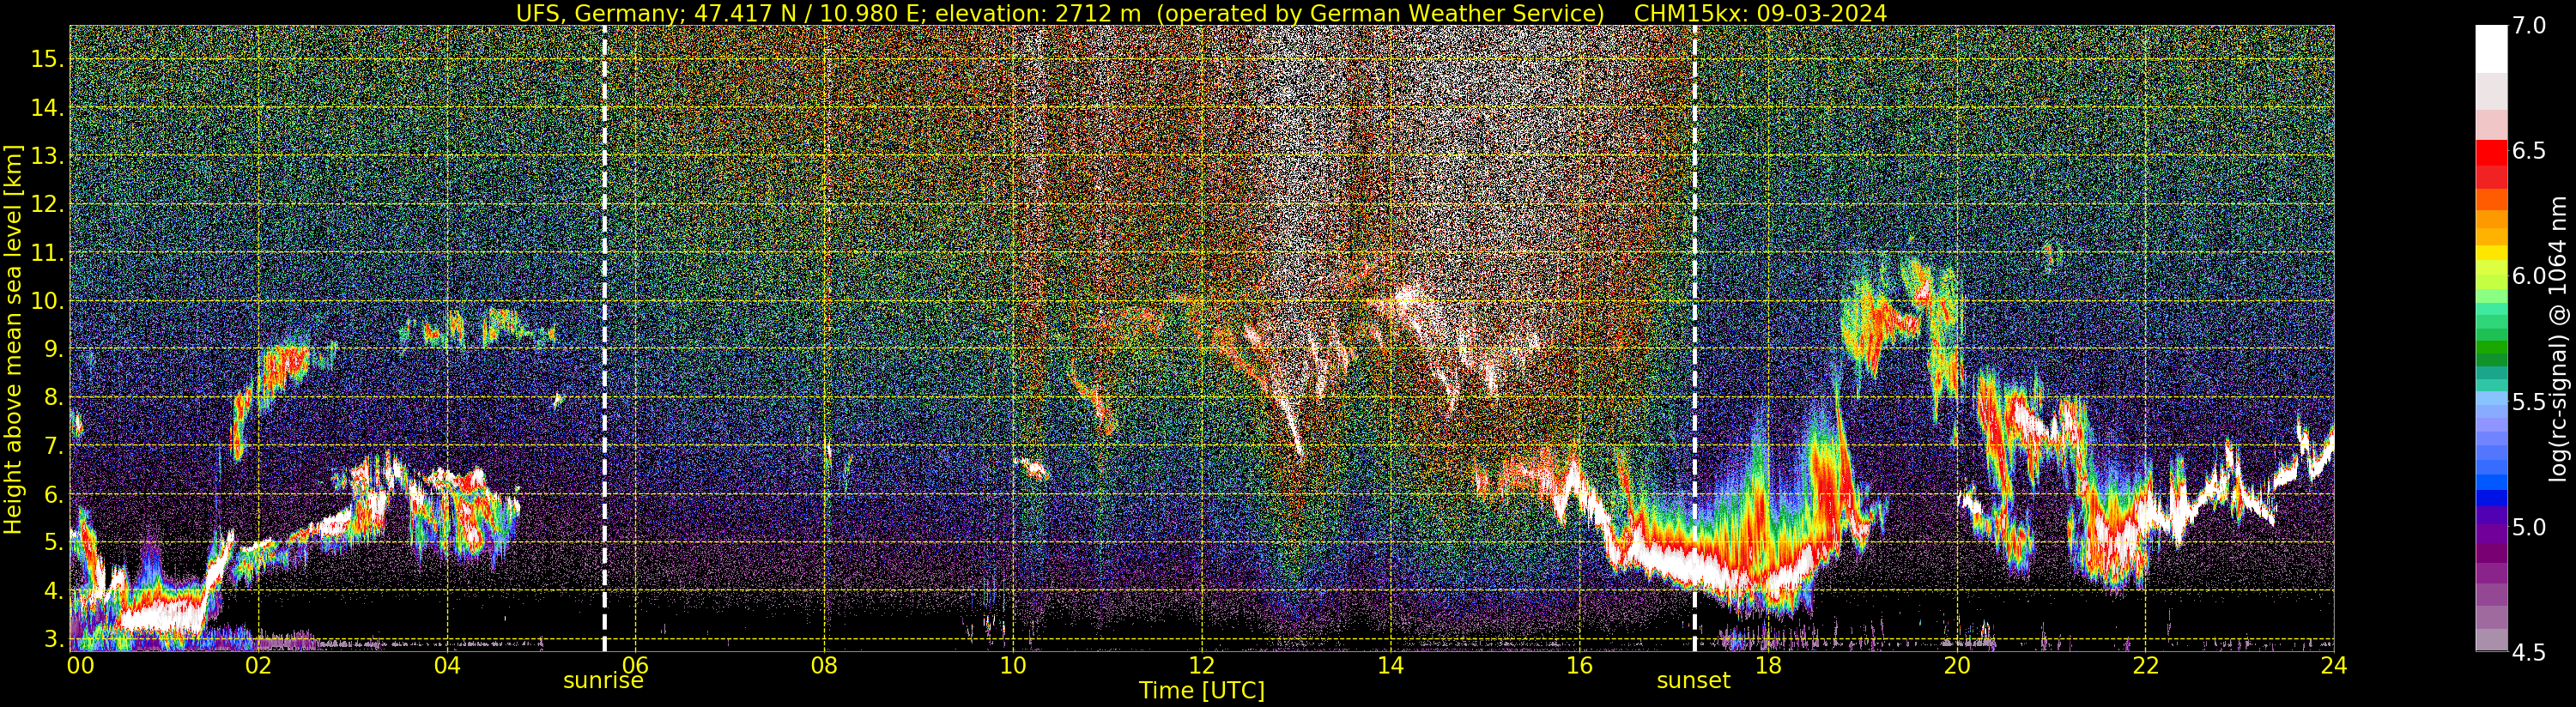Click the '11.' tick on the height axis
2576x707 pixels.
(x=47, y=253)
